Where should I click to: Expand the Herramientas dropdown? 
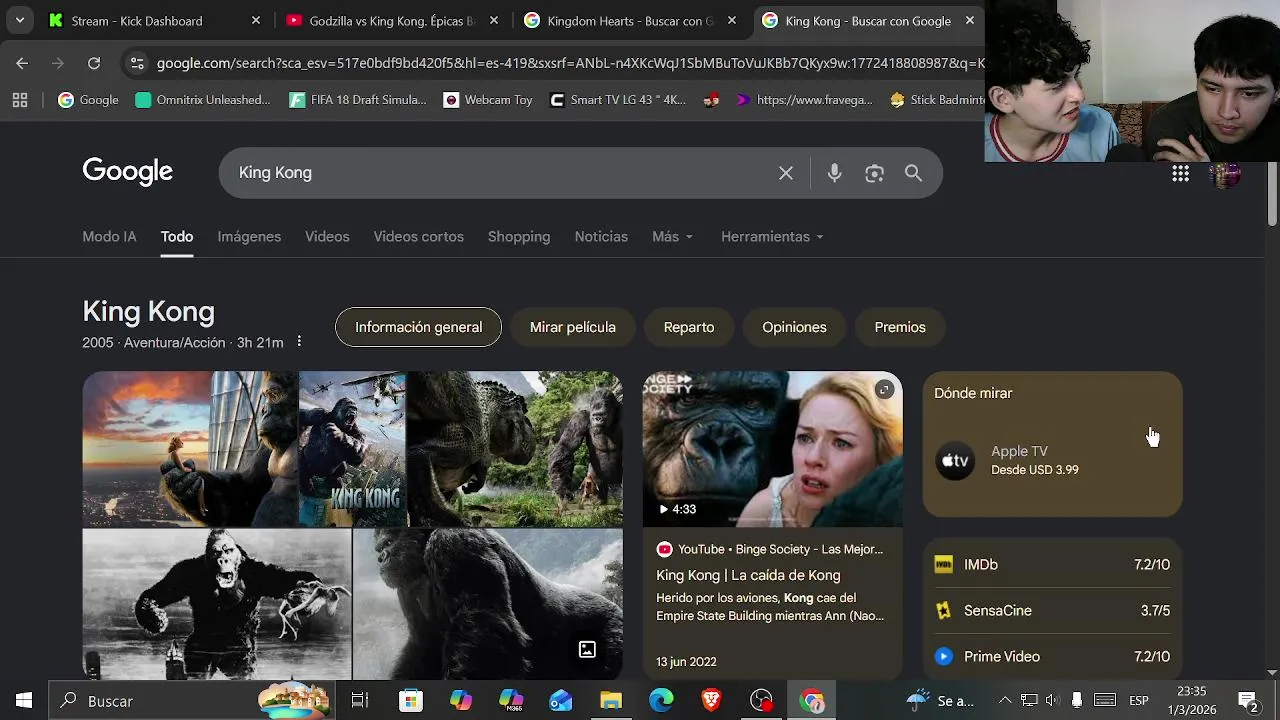[x=772, y=237]
